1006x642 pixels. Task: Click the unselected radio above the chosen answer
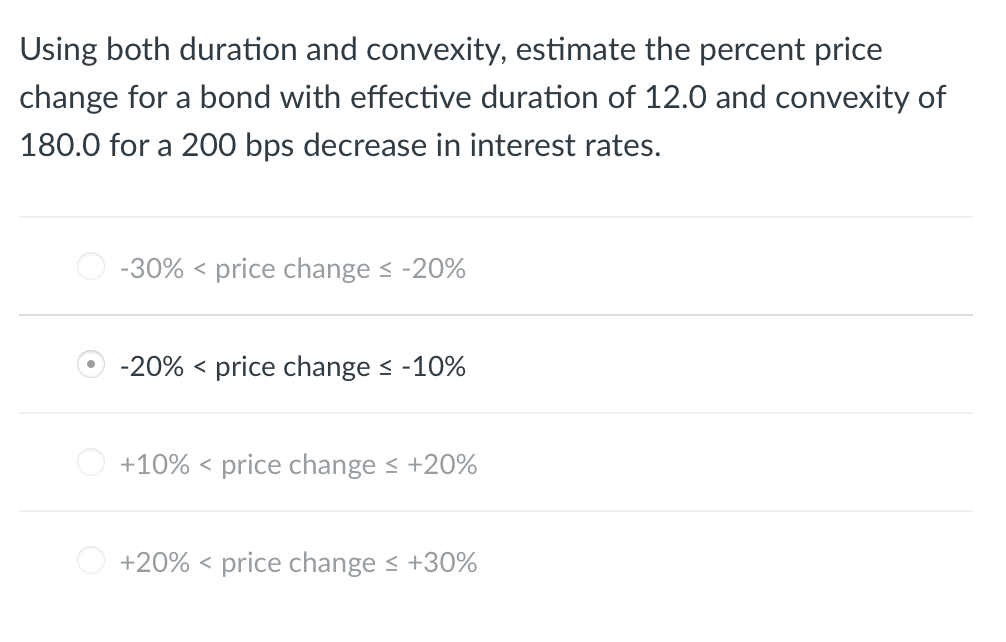click(x=90, y=266)
